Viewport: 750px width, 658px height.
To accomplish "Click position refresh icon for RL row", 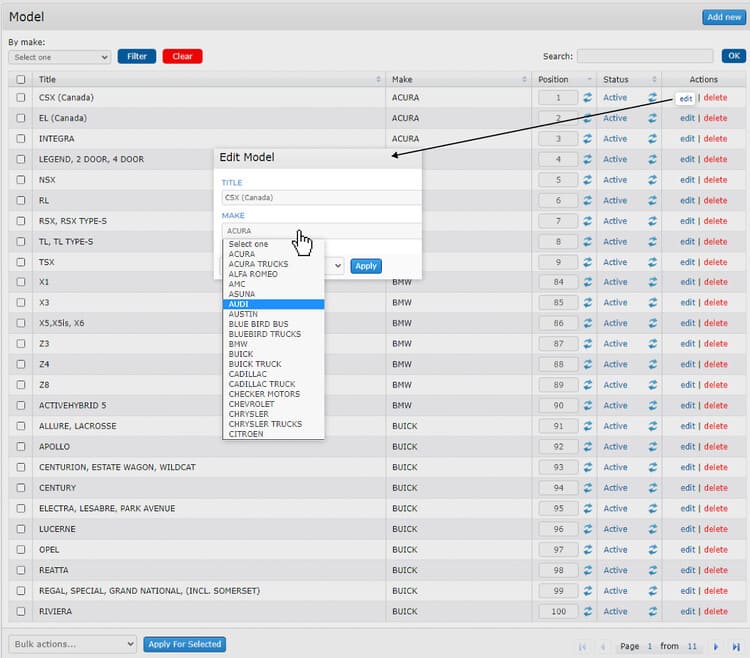I will (587, 200).
